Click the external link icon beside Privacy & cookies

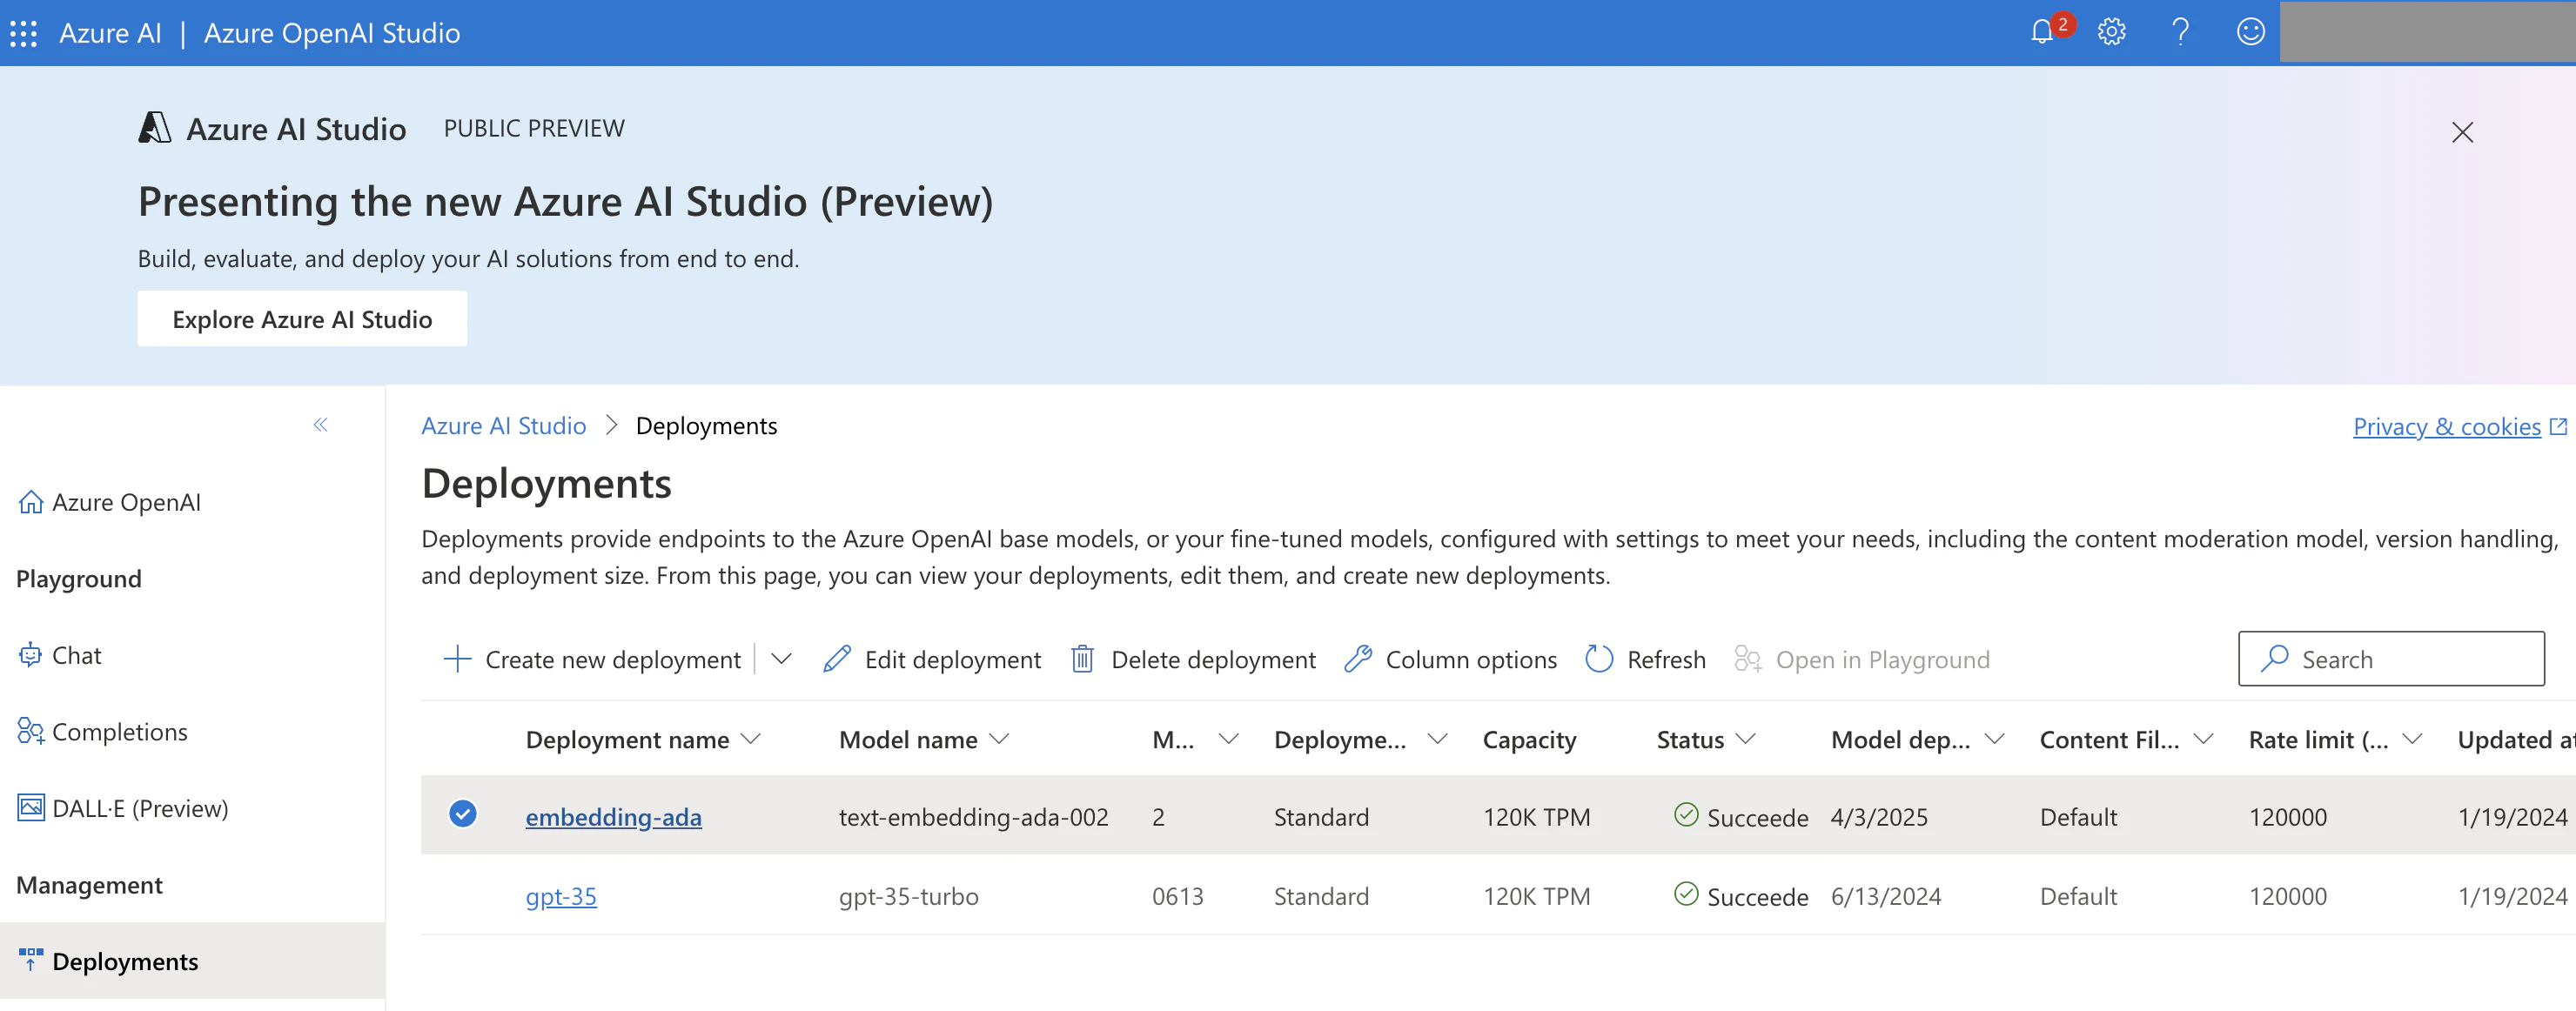click(x=2558, y=427)
